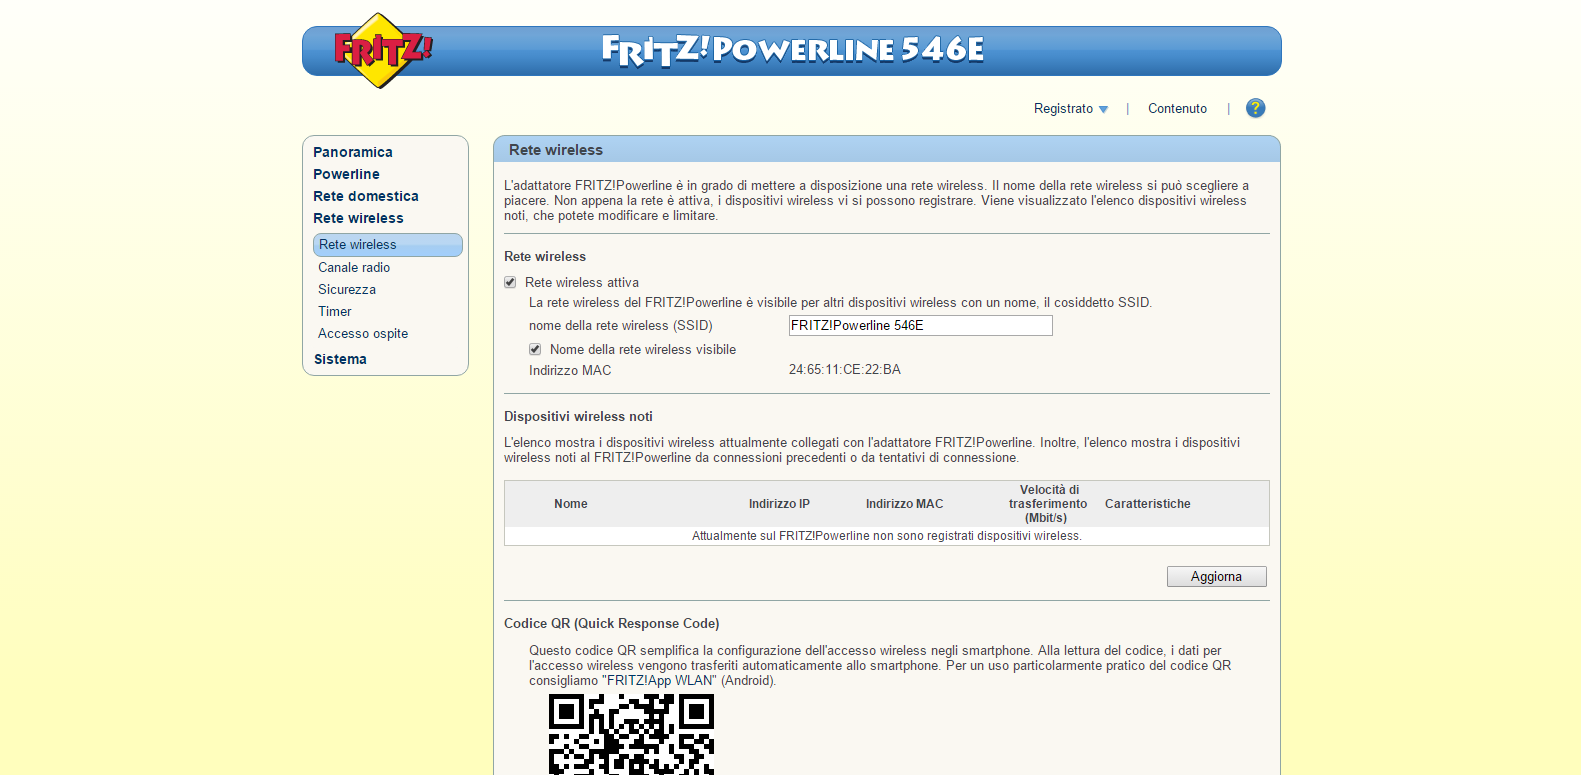This screenshot has width=1581, height=775.
Task: Expand the Registrato dropdown arrow
Action: (x=1103, y=109)
